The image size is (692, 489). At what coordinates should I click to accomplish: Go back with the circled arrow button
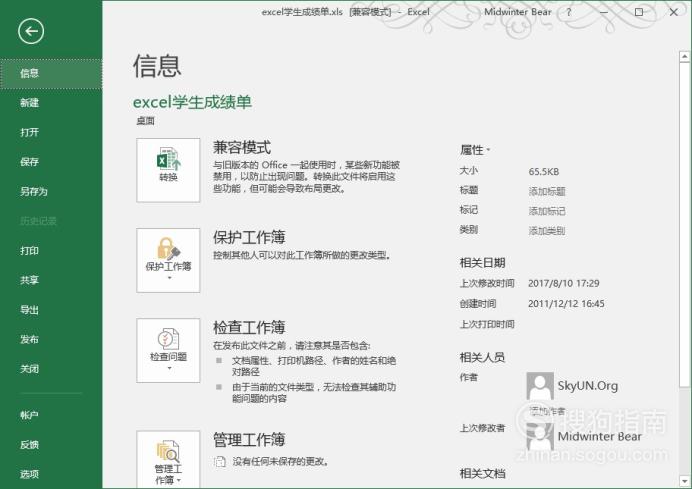click(31, 31)
